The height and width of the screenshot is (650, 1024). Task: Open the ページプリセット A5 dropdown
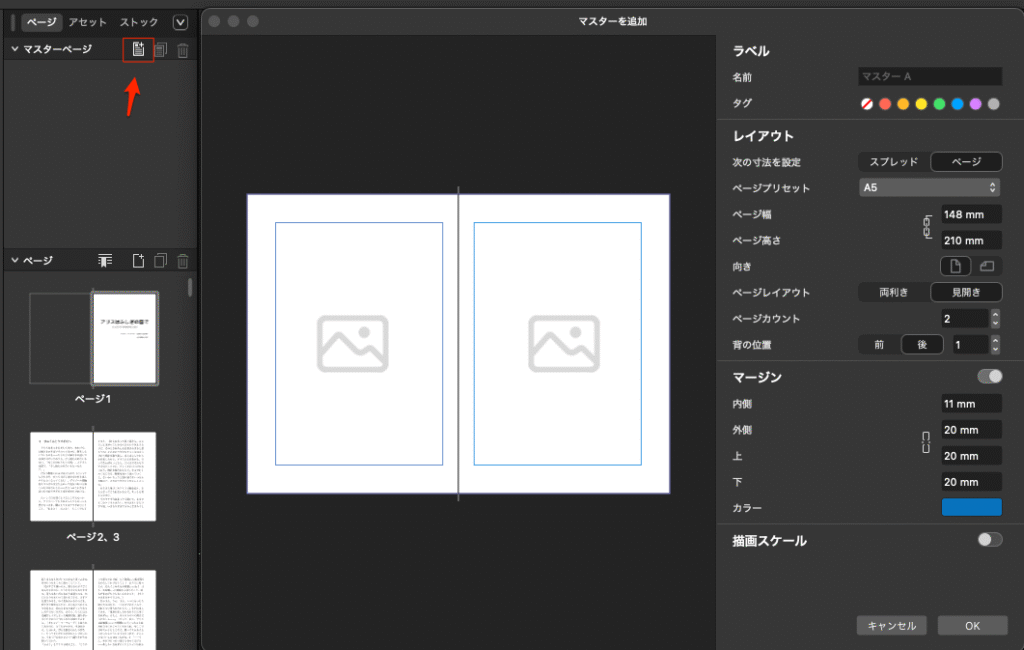coord(929,188)
